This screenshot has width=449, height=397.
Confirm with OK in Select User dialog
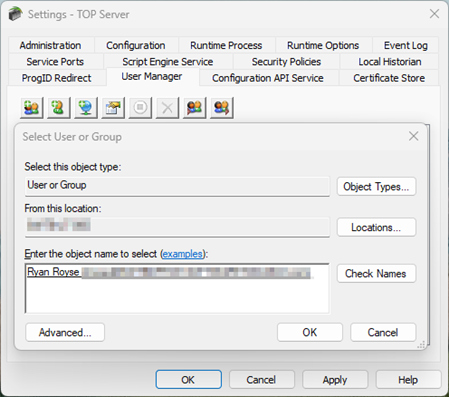click(x=310, y=332)
